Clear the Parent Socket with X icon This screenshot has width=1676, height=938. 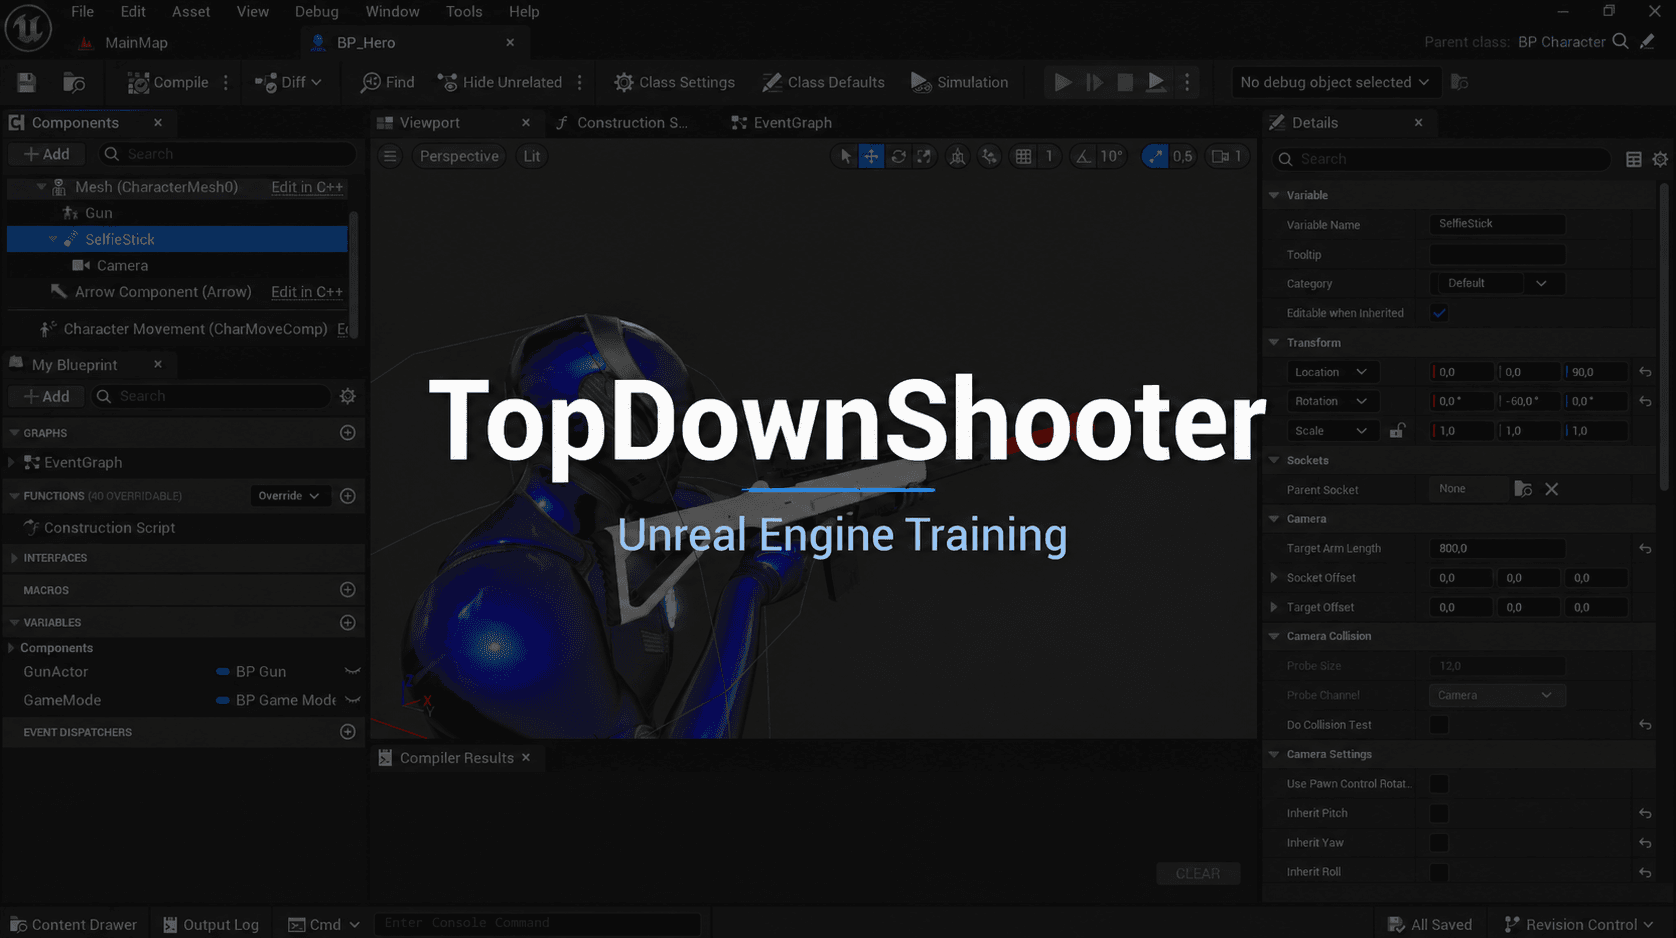click(x=1551, y=489)
